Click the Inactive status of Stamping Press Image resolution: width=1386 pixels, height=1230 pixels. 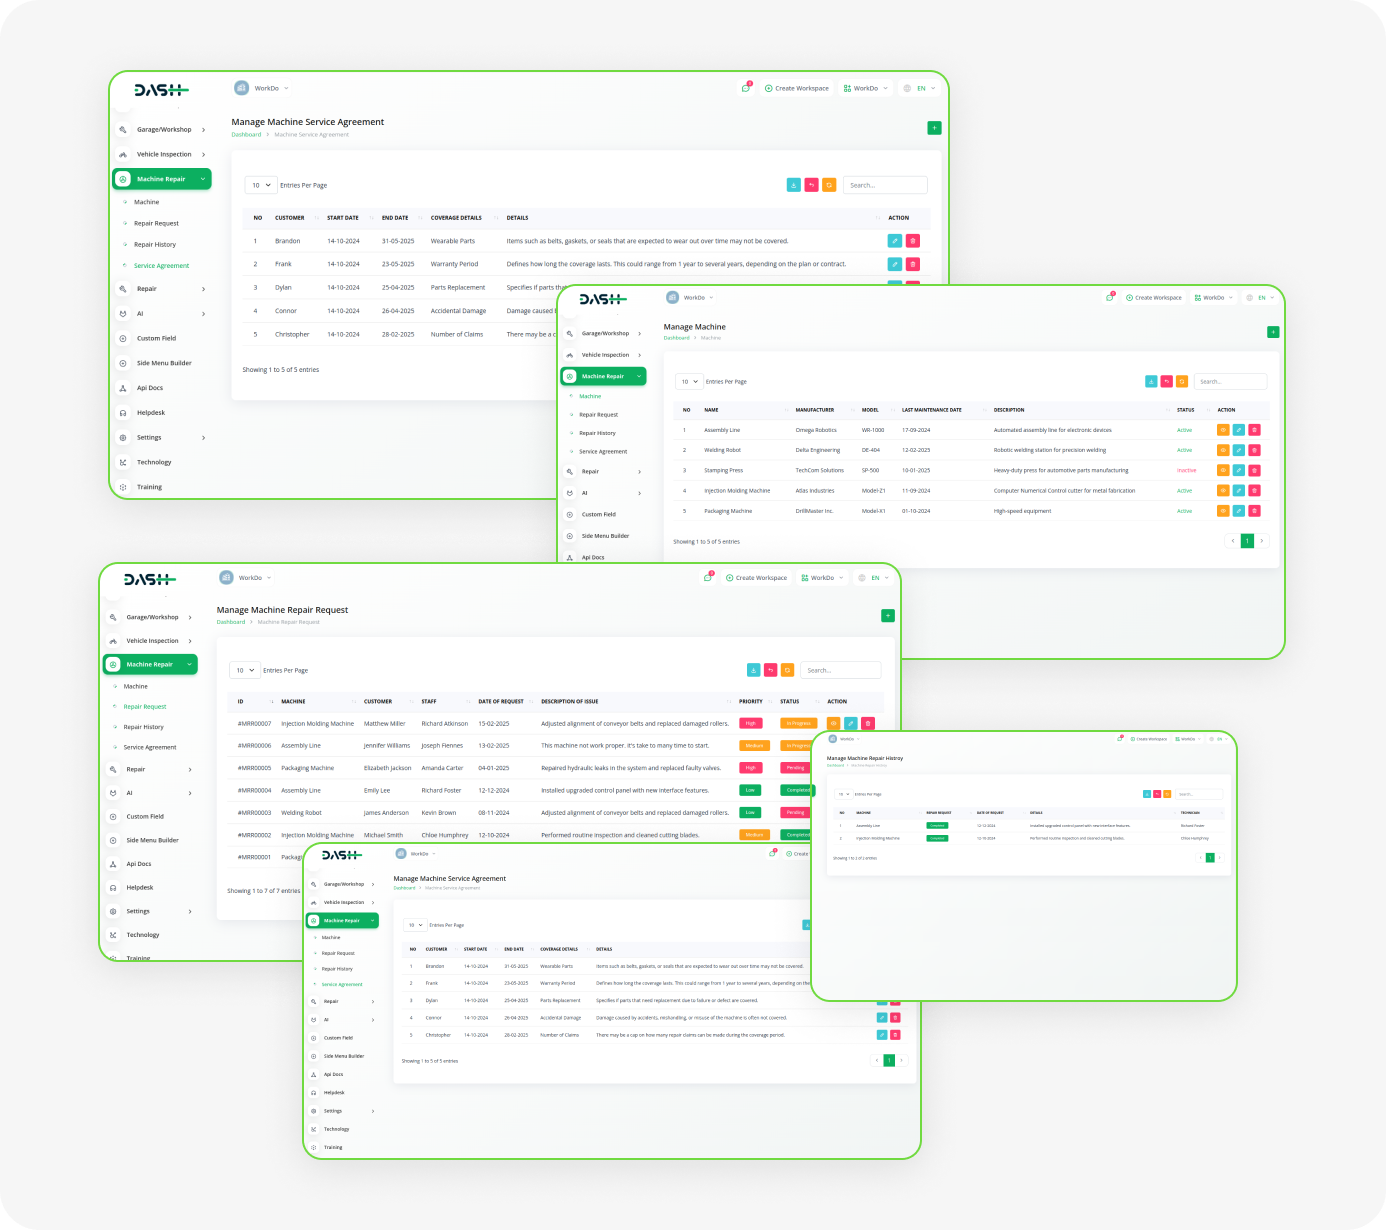1186,470
